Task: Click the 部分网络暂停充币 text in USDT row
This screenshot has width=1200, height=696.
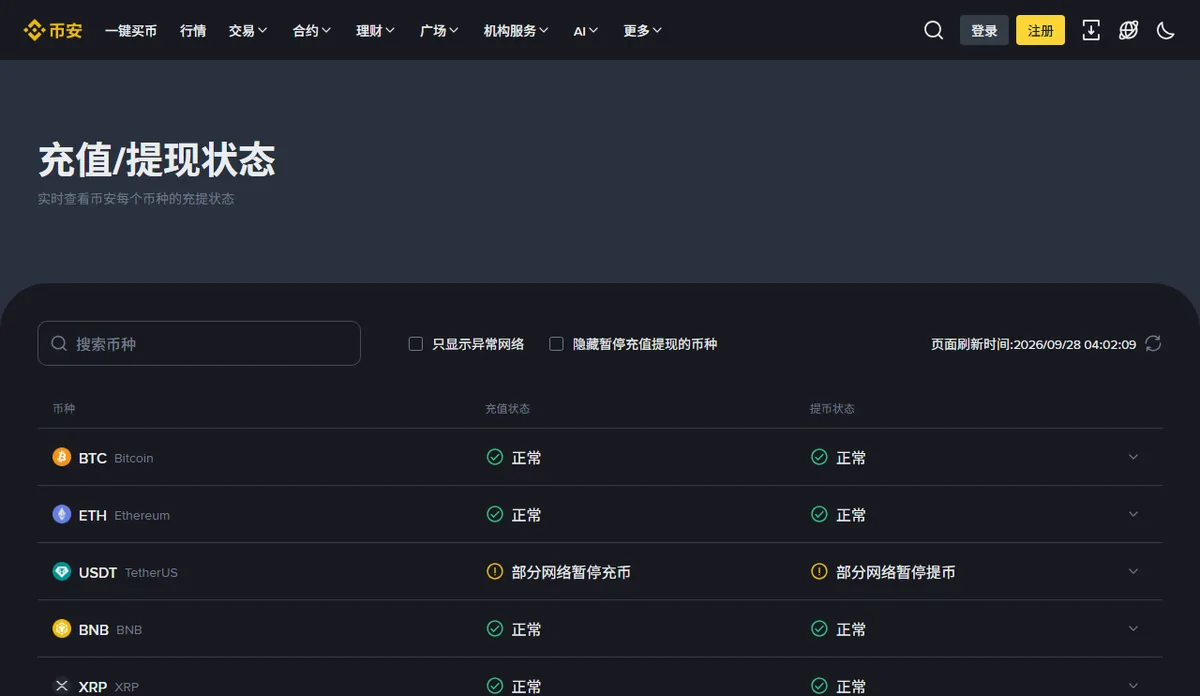Action: 571,572
